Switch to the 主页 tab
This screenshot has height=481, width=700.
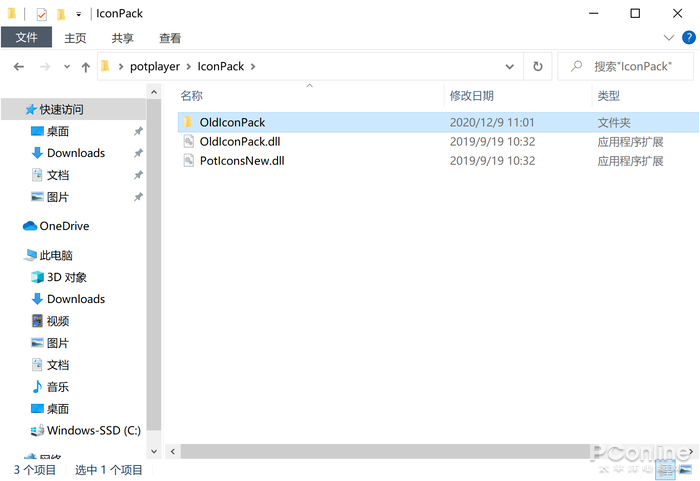tap(75, 38)
